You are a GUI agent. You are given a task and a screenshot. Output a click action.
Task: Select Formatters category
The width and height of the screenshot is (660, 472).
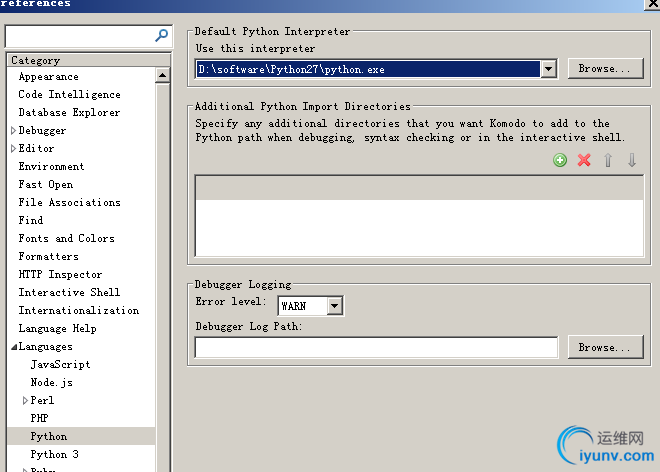click(x=48, y=256)
